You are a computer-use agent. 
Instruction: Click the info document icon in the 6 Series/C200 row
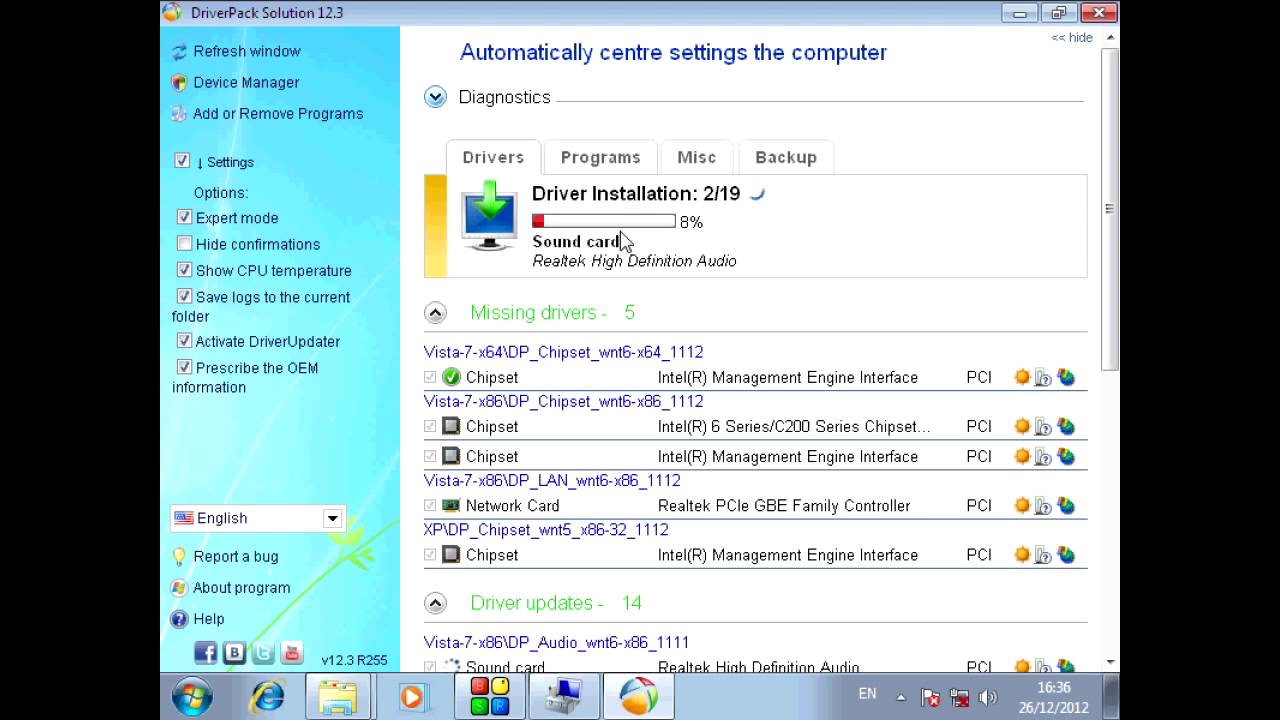click(1043, 427)
